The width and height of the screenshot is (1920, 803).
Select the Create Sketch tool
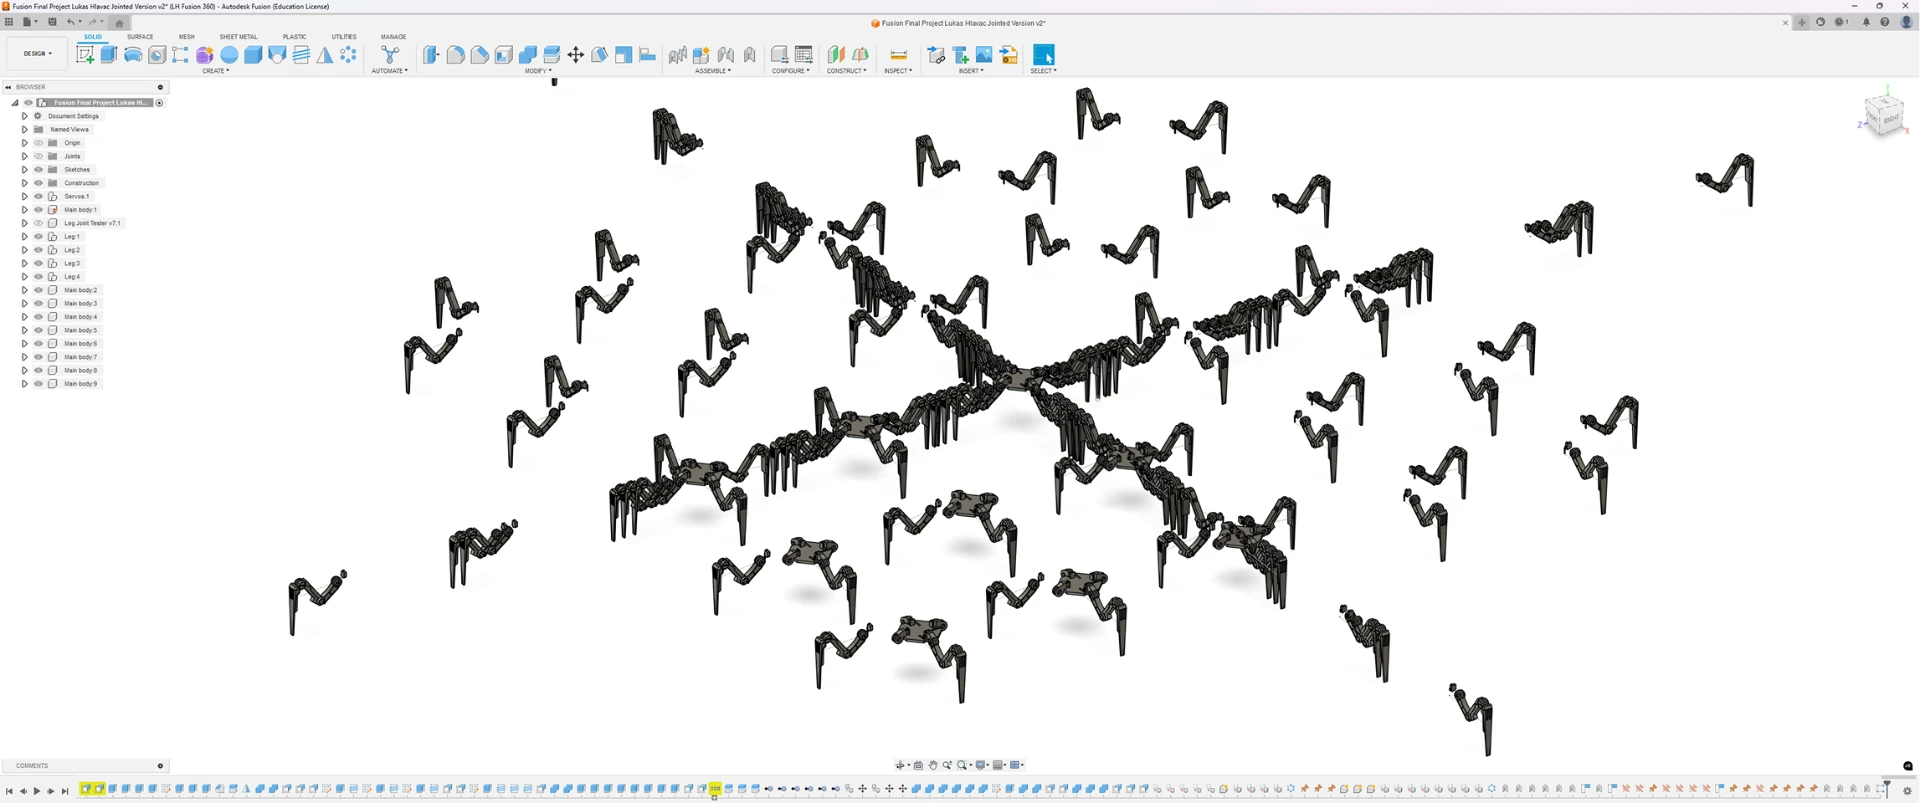tap(85, 55)
